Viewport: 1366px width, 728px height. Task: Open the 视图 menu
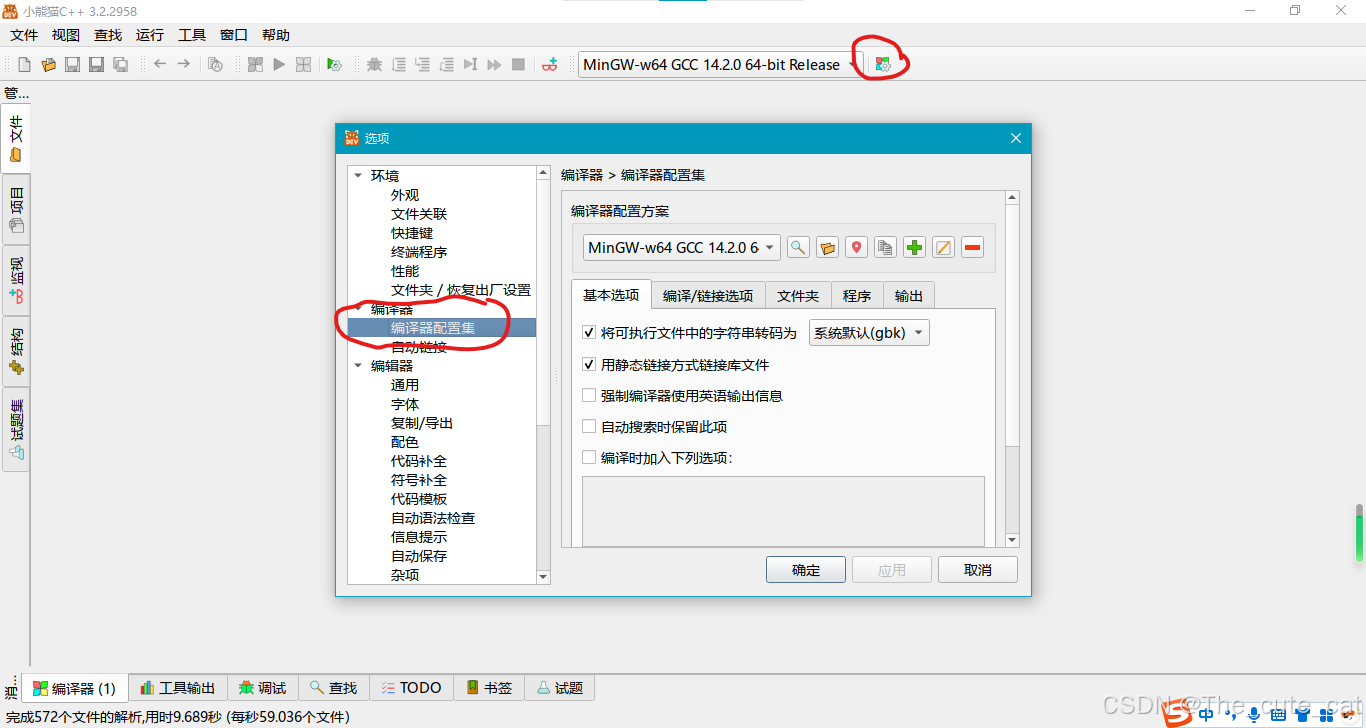66,35
